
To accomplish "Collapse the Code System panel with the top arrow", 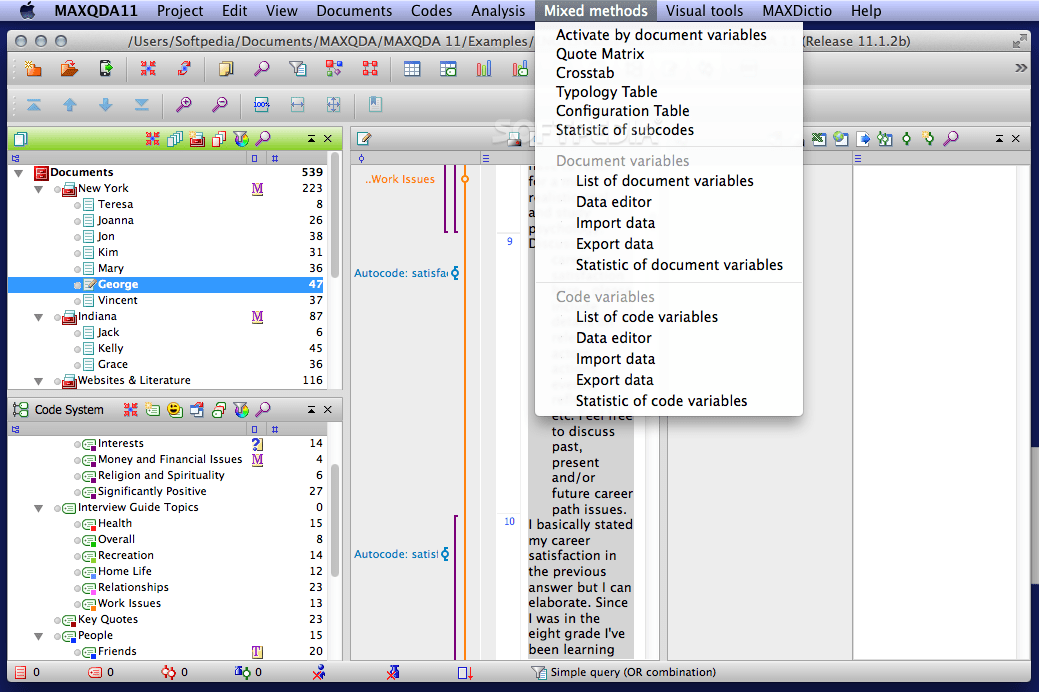I will point(311,410).
